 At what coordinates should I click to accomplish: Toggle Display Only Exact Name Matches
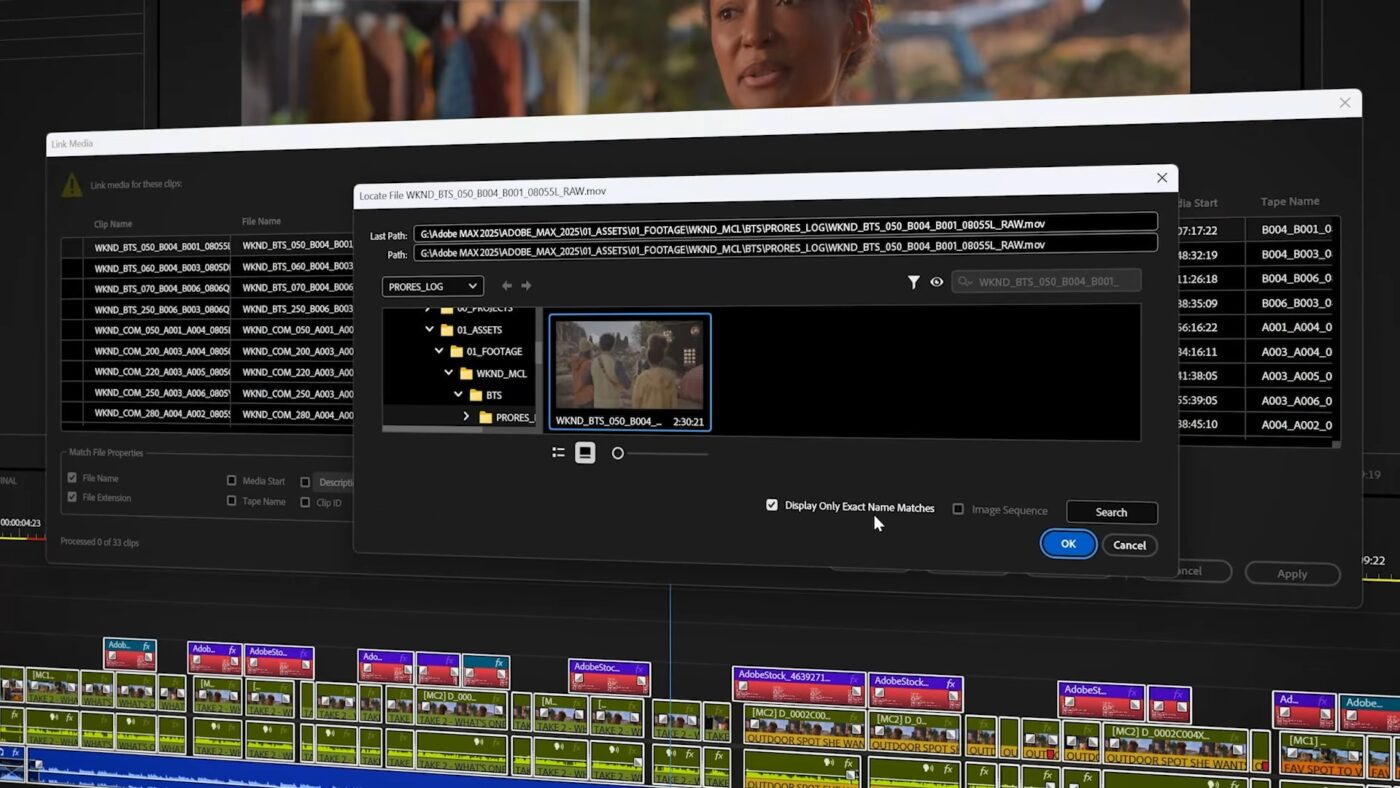coord(772,505)
